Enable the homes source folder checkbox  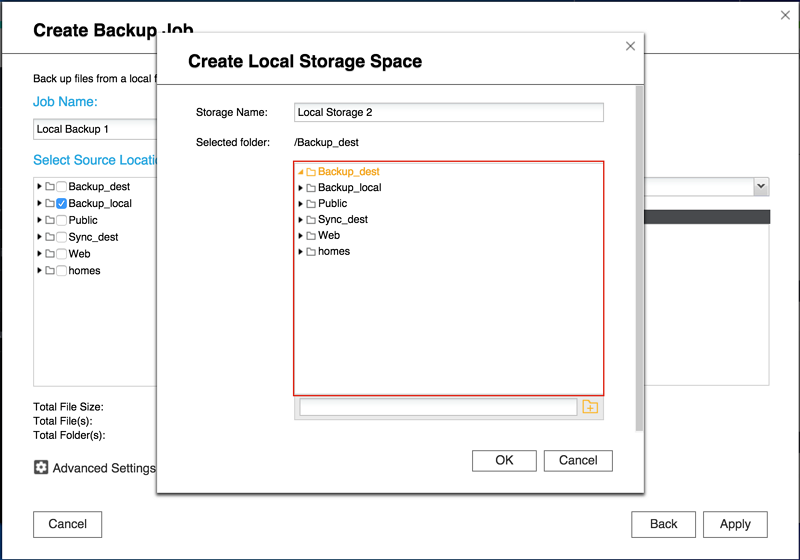[62, 271]
